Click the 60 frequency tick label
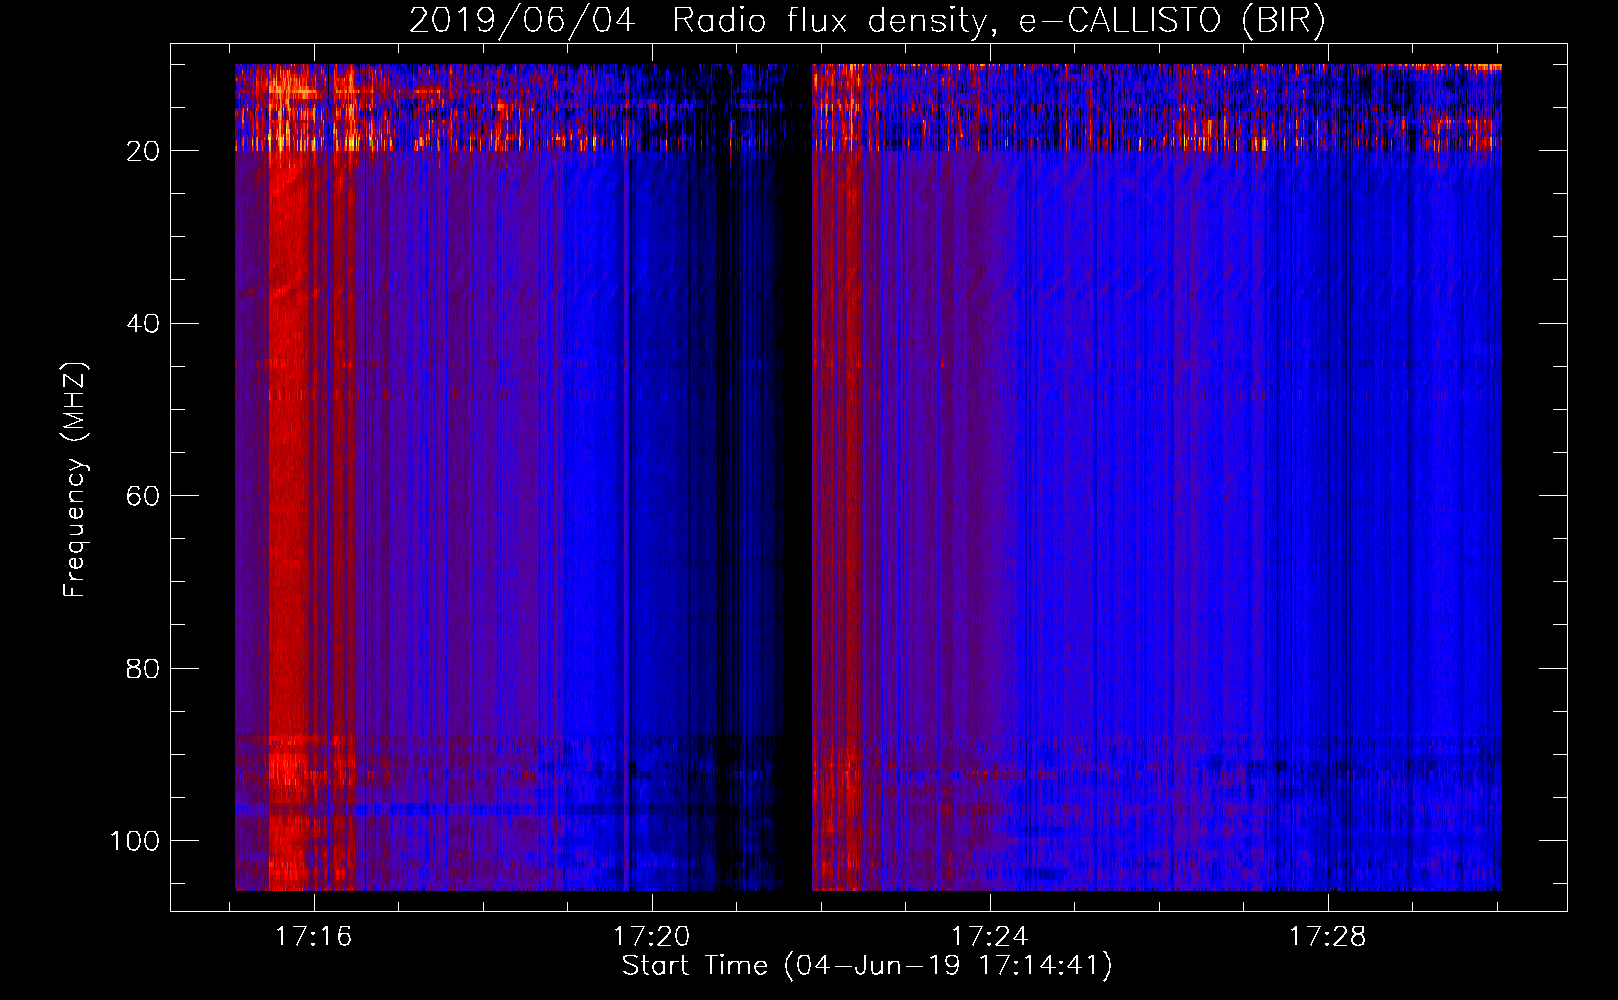Viewport: 1618px width, 1000px height. click(x=143, y=496)
